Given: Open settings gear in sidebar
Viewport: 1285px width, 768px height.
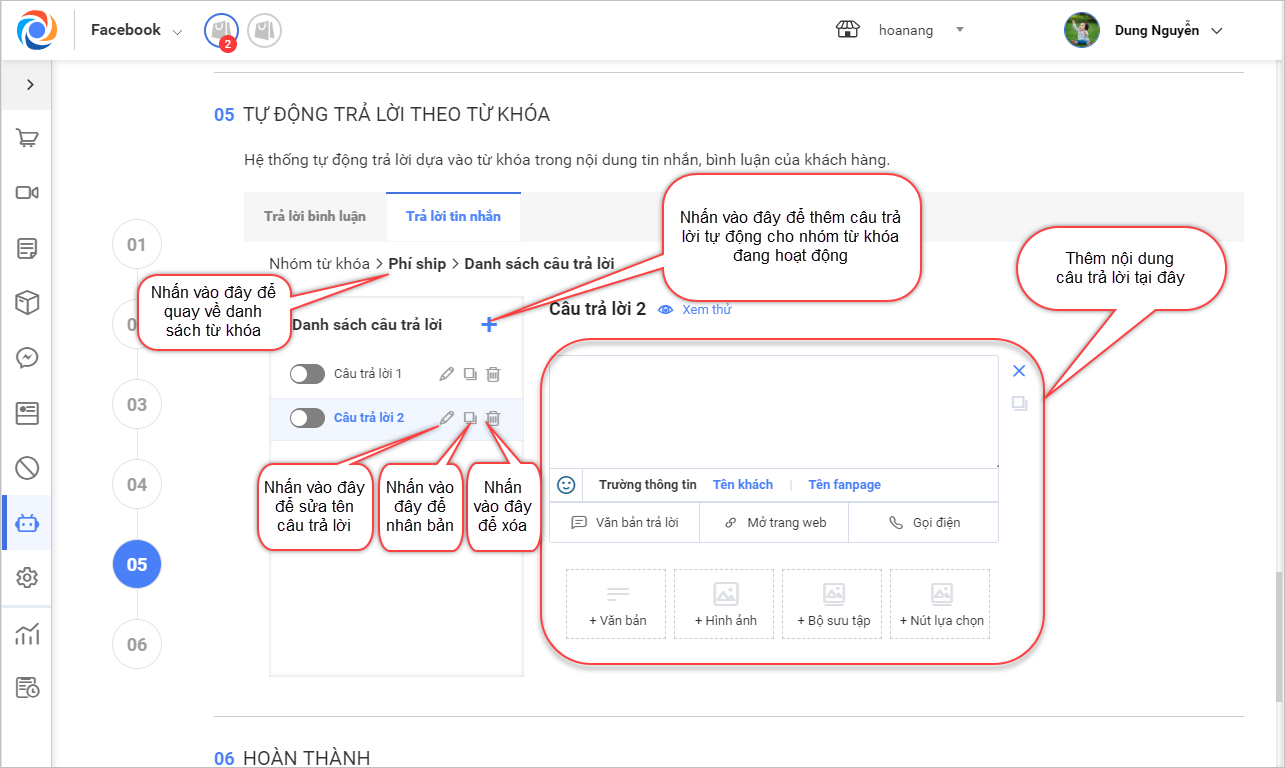Looking at the screenshot, I should pos(27,578).
